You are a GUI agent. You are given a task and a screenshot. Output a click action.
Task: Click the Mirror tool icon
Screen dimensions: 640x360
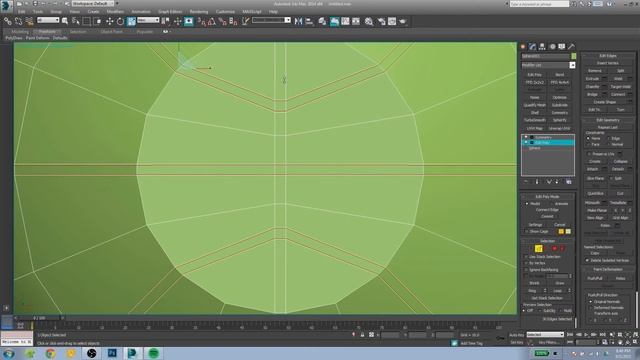pyautogui.click(x=298, y=21)
